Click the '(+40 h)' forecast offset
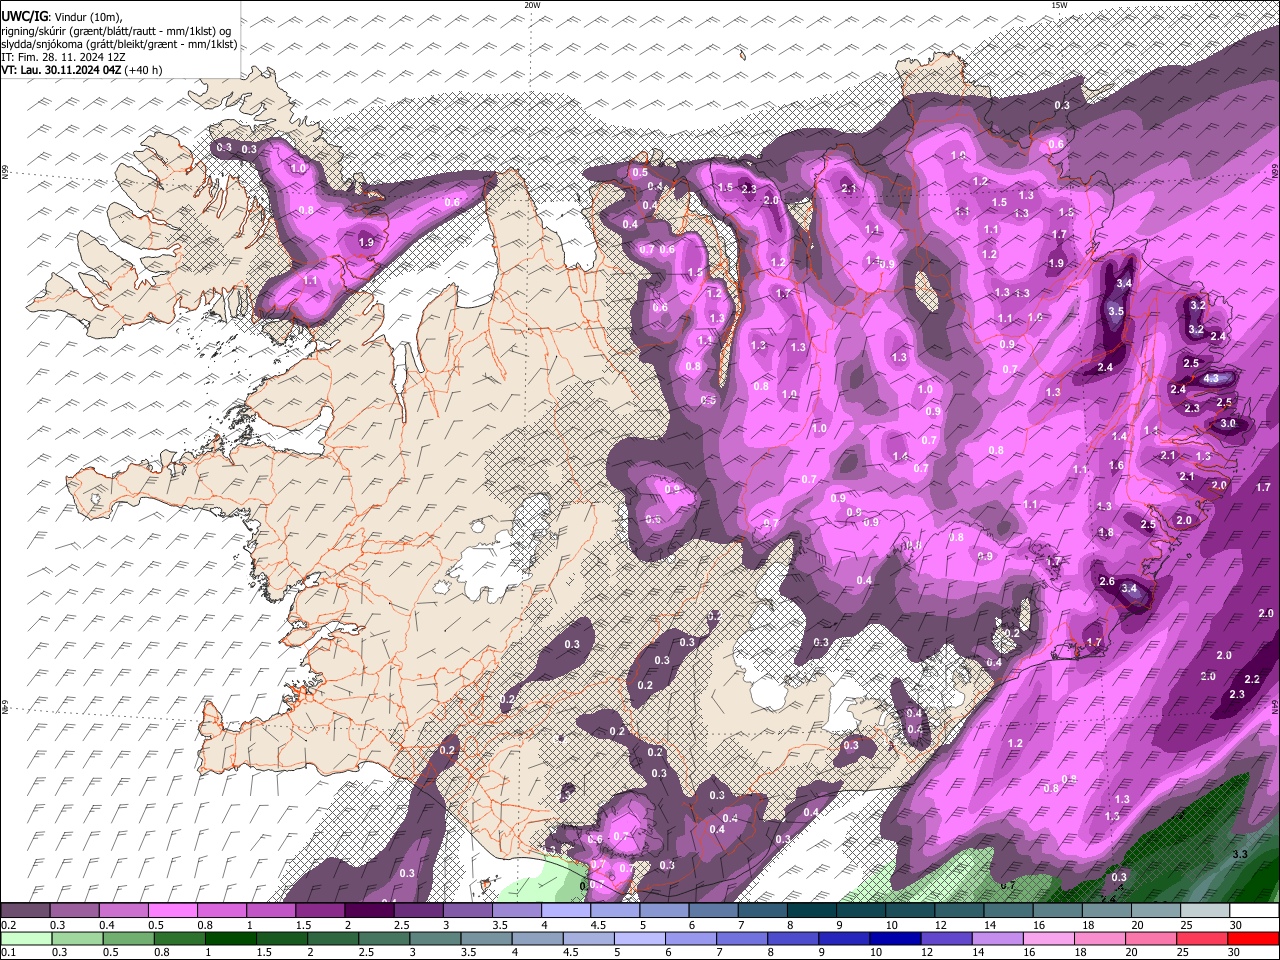 tap(144, 70)
